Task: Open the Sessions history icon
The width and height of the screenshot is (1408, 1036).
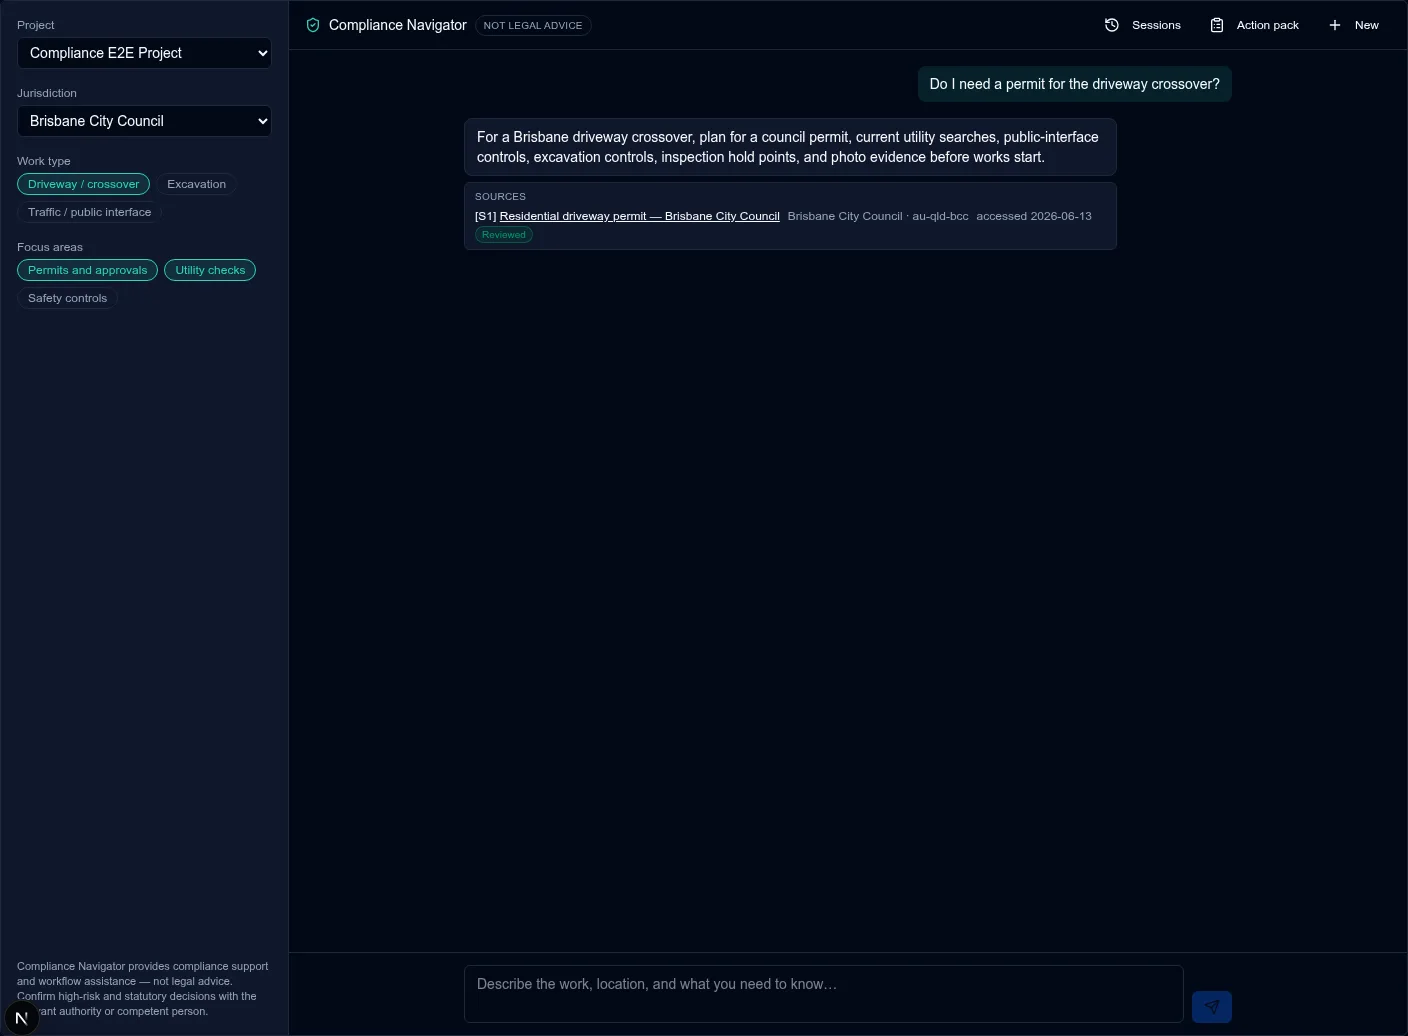Action: (1112, 25)
